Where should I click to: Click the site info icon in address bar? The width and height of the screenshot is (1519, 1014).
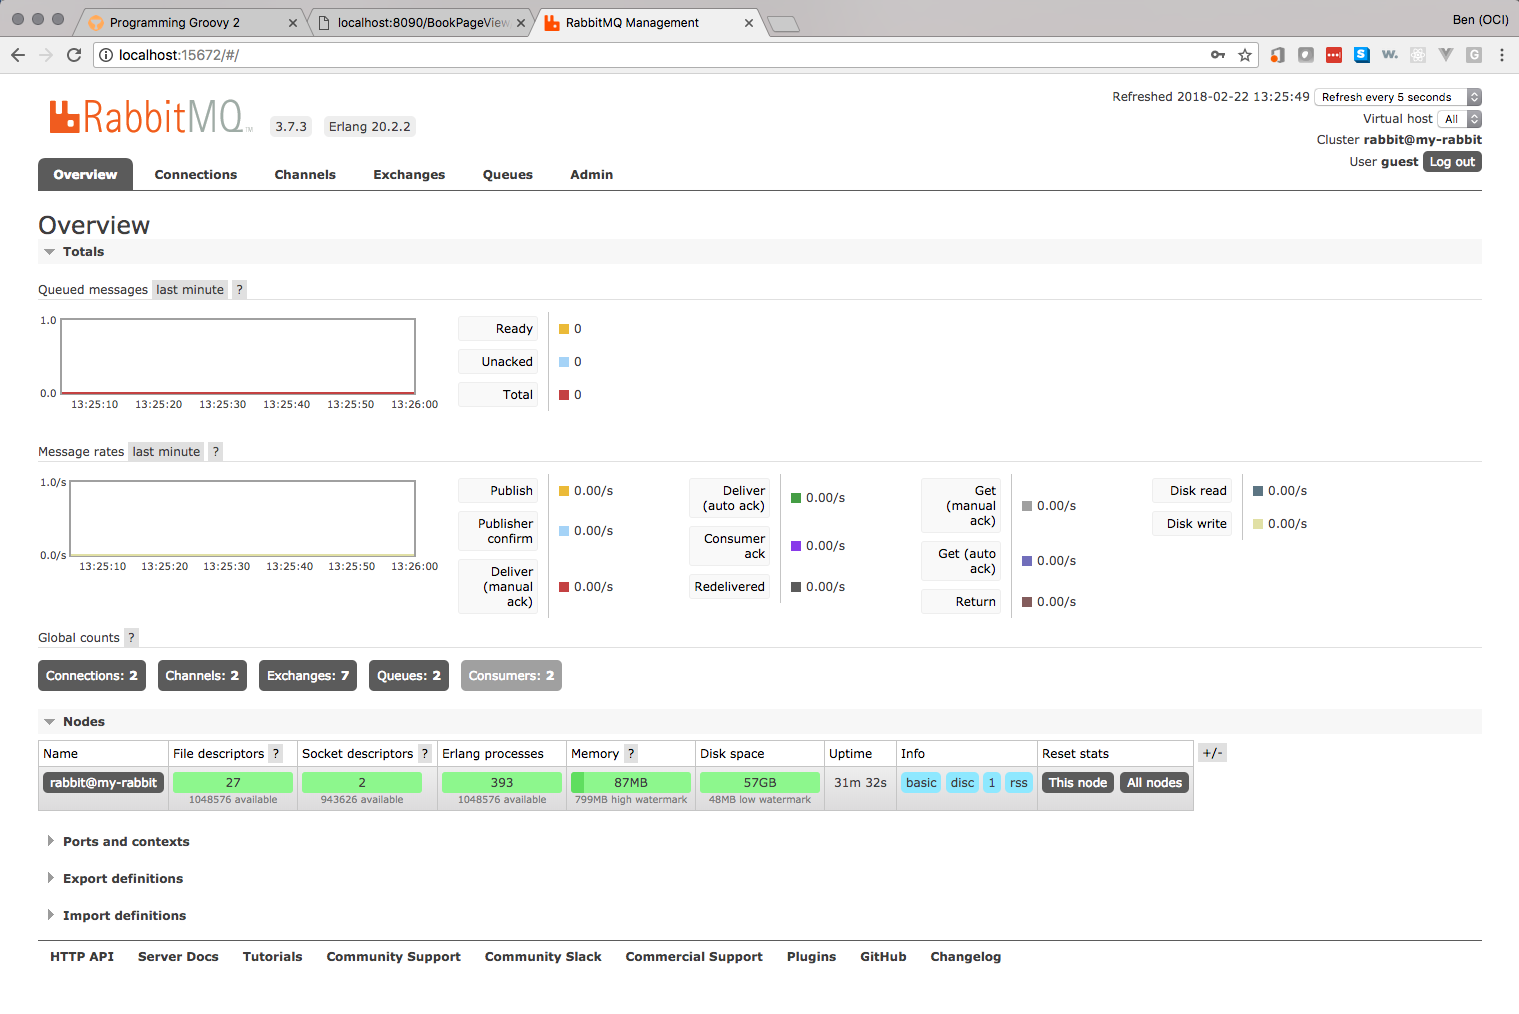pos(106,55)
